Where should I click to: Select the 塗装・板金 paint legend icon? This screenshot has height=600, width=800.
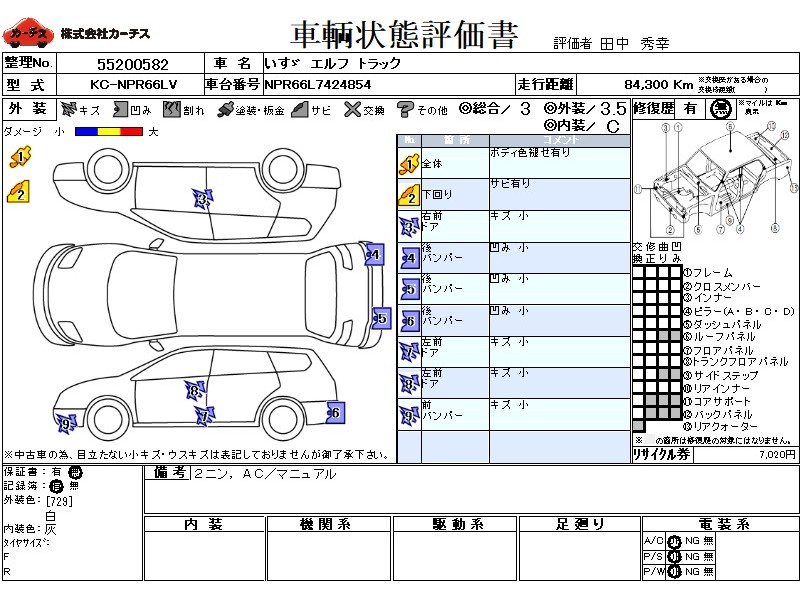pyautogui.click(x=225, y=109)
